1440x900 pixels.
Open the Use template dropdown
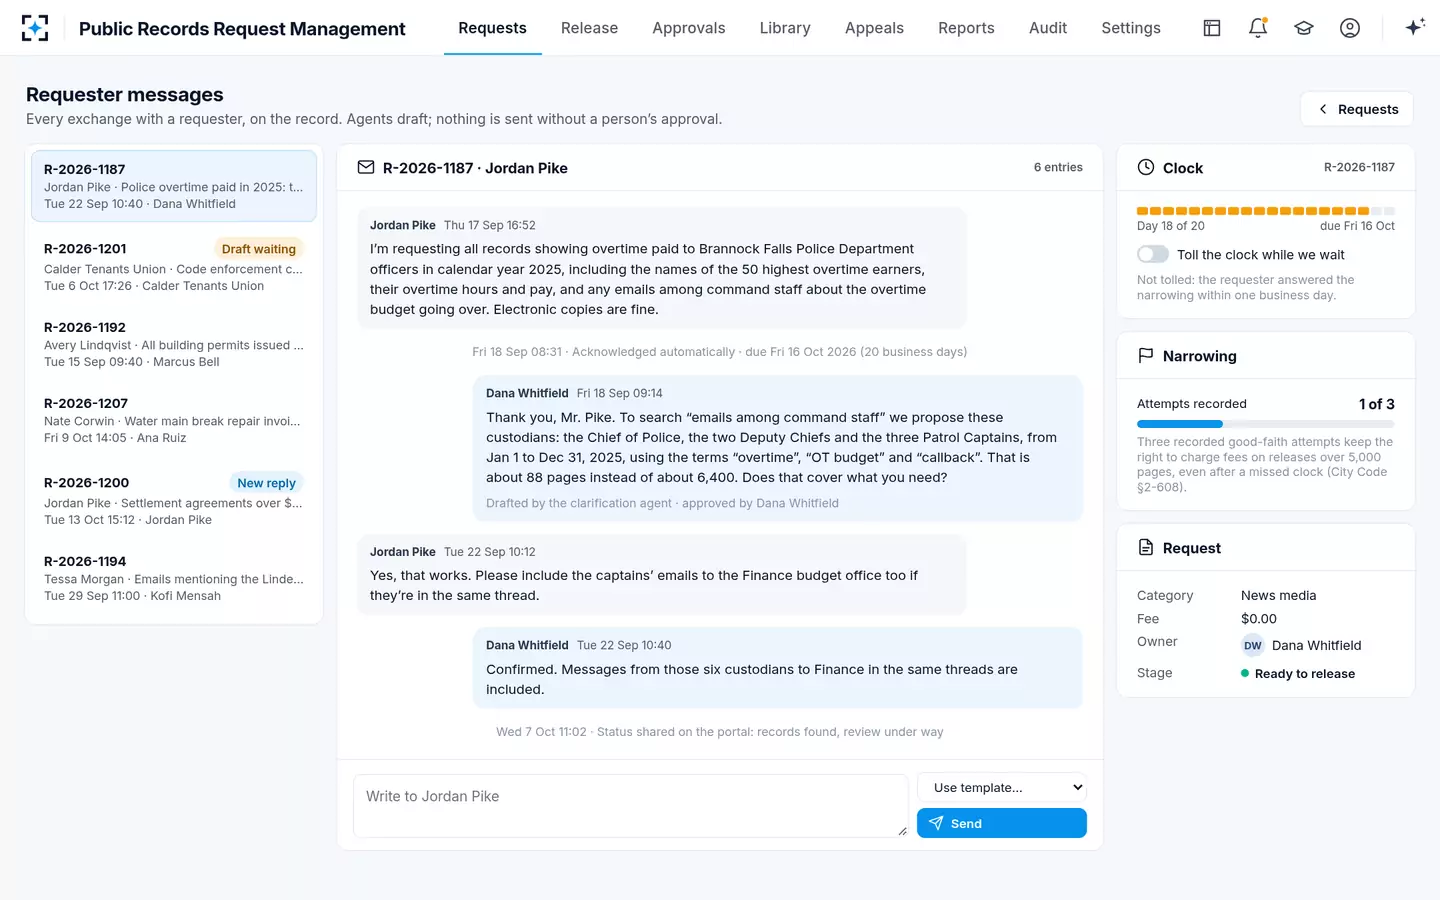coord(1002,788)
